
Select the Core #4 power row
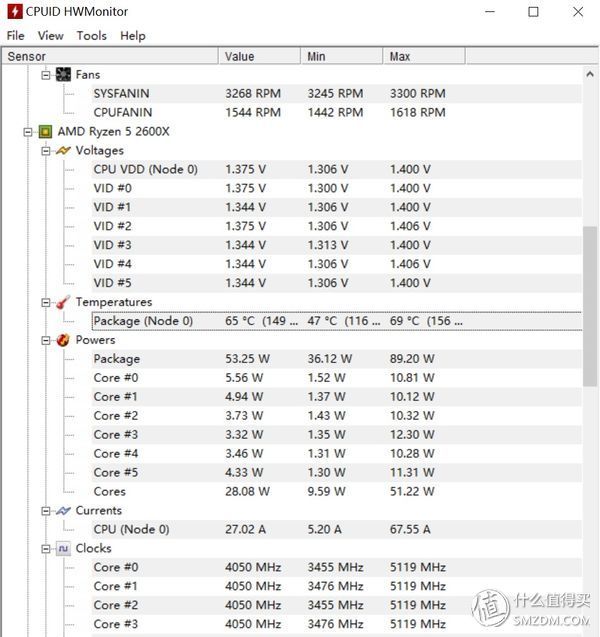[337, 454]
